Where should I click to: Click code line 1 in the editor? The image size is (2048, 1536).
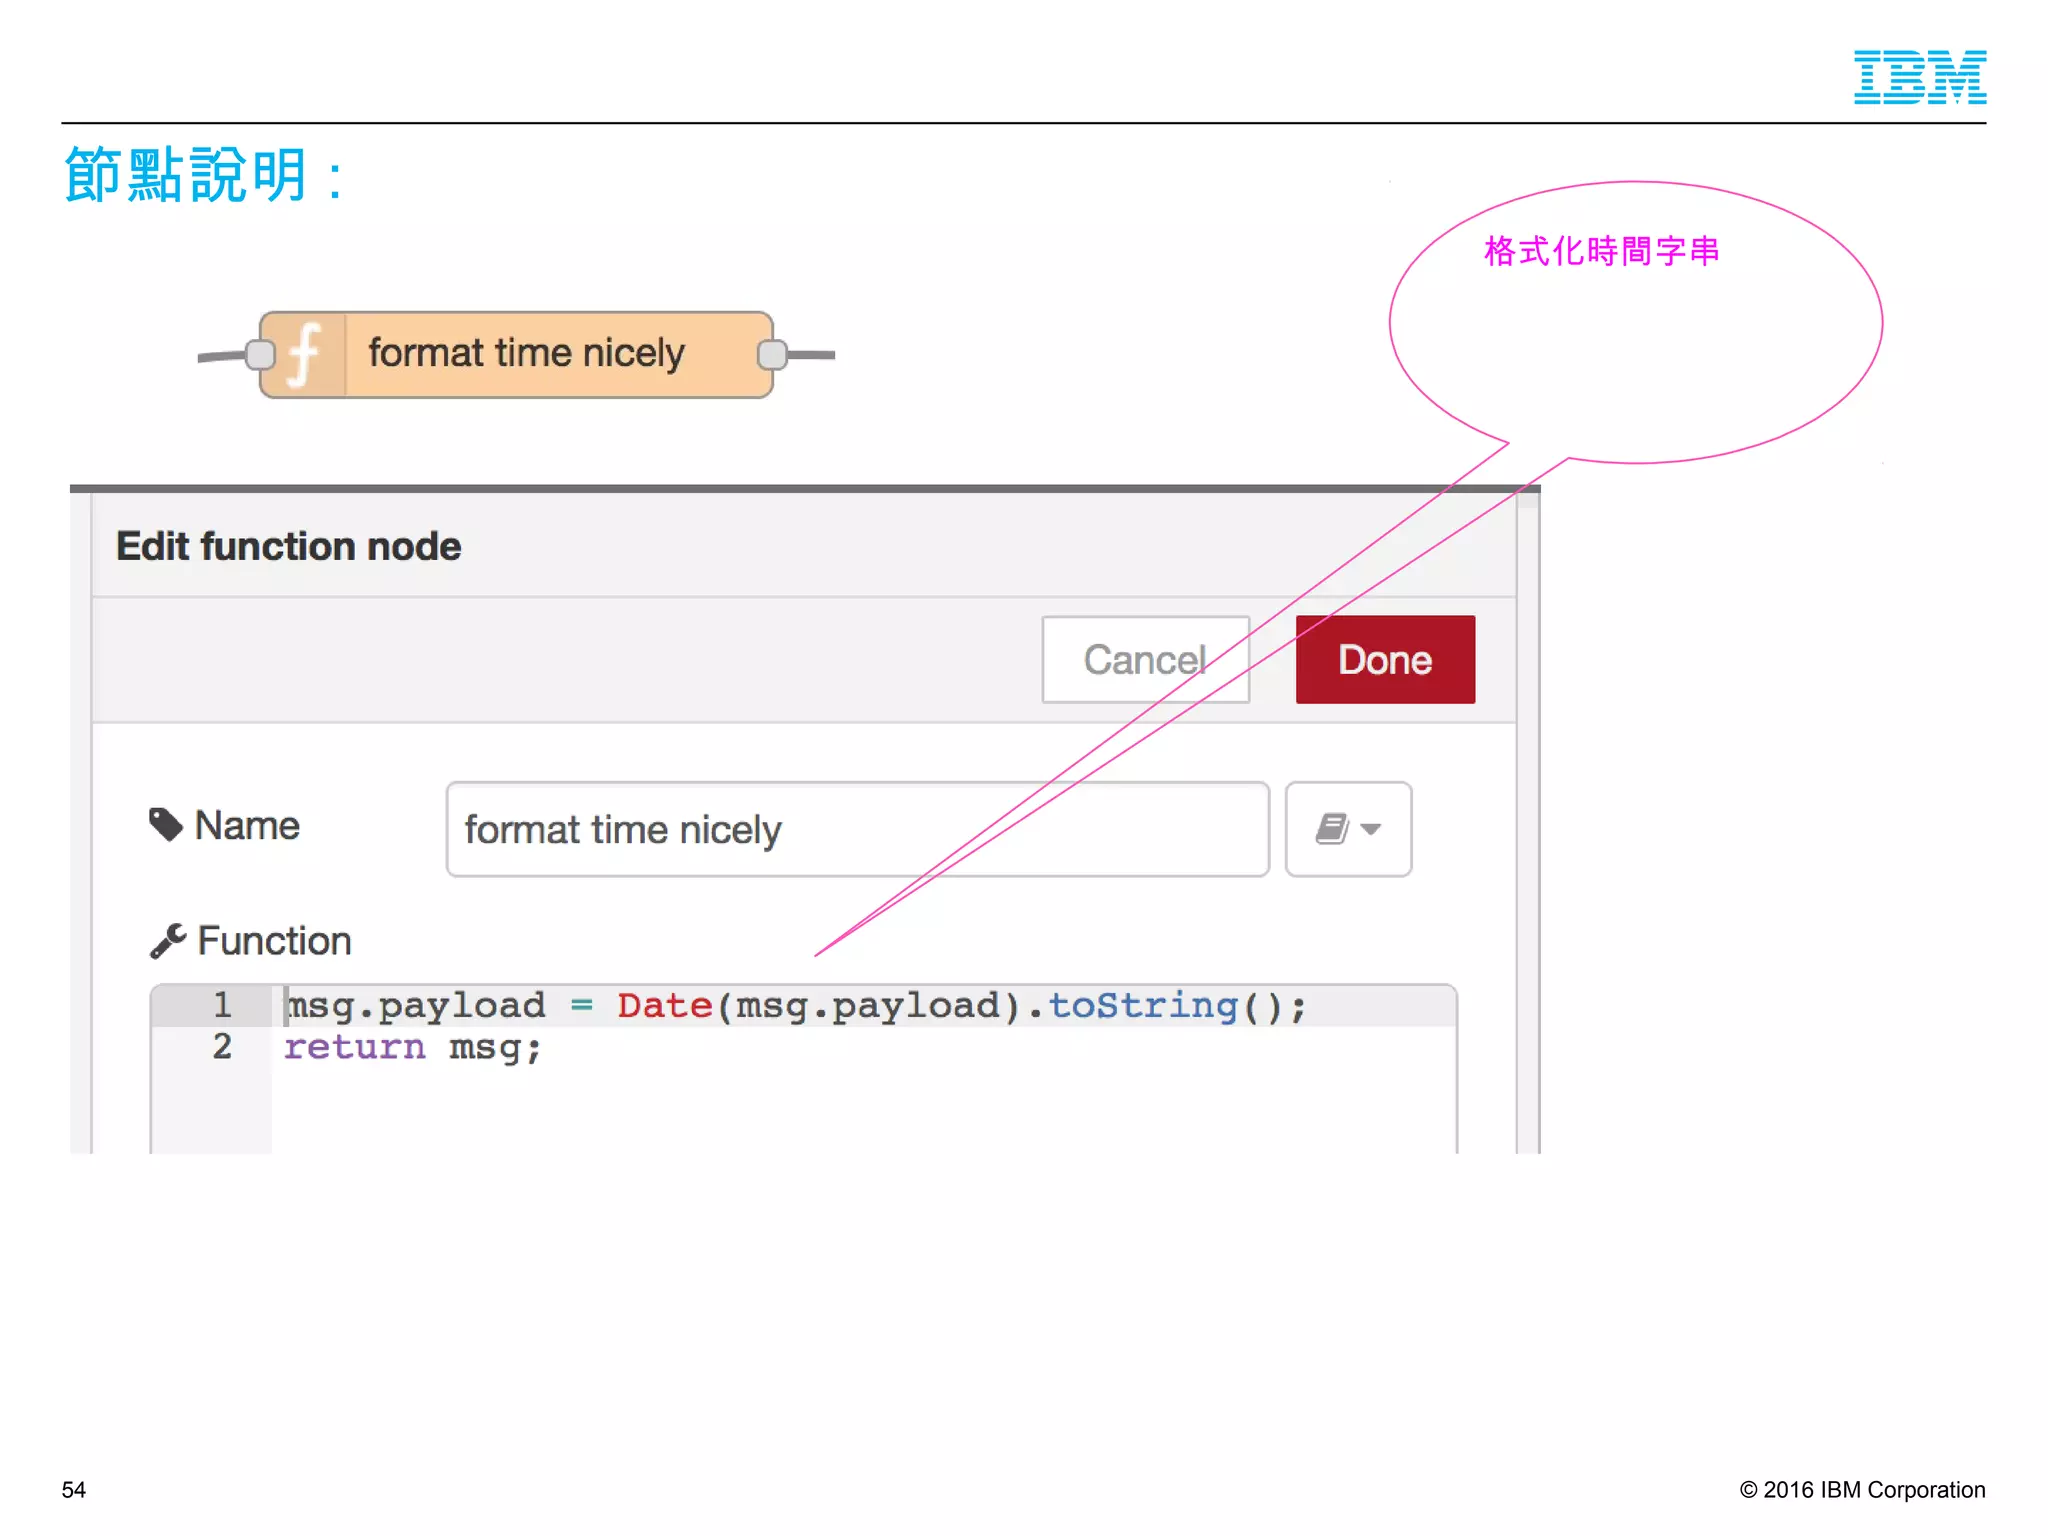[795, 1006]
